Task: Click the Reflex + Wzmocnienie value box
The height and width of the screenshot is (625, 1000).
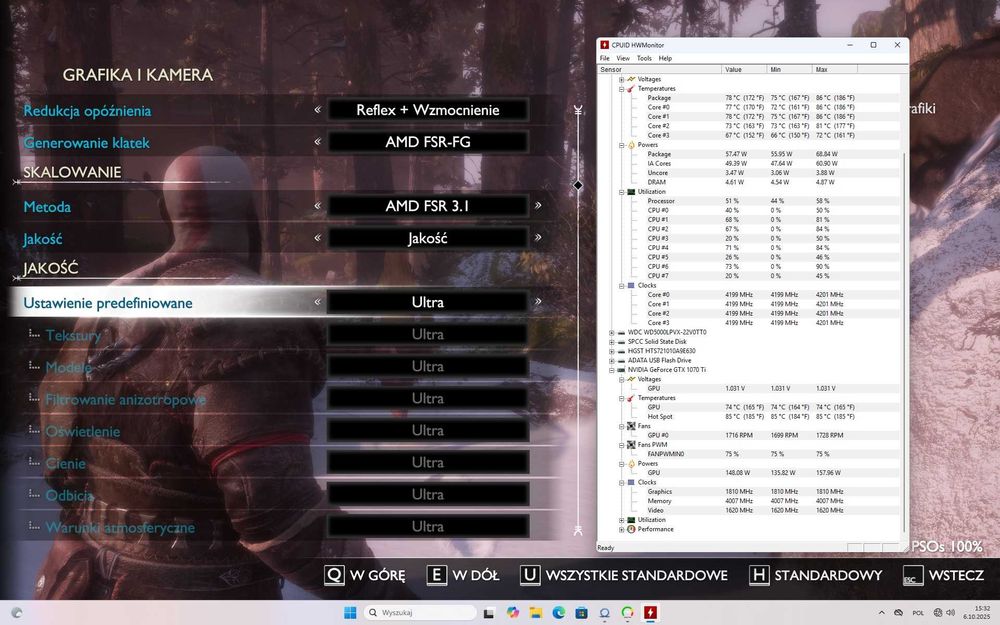Action: point(428,110)
